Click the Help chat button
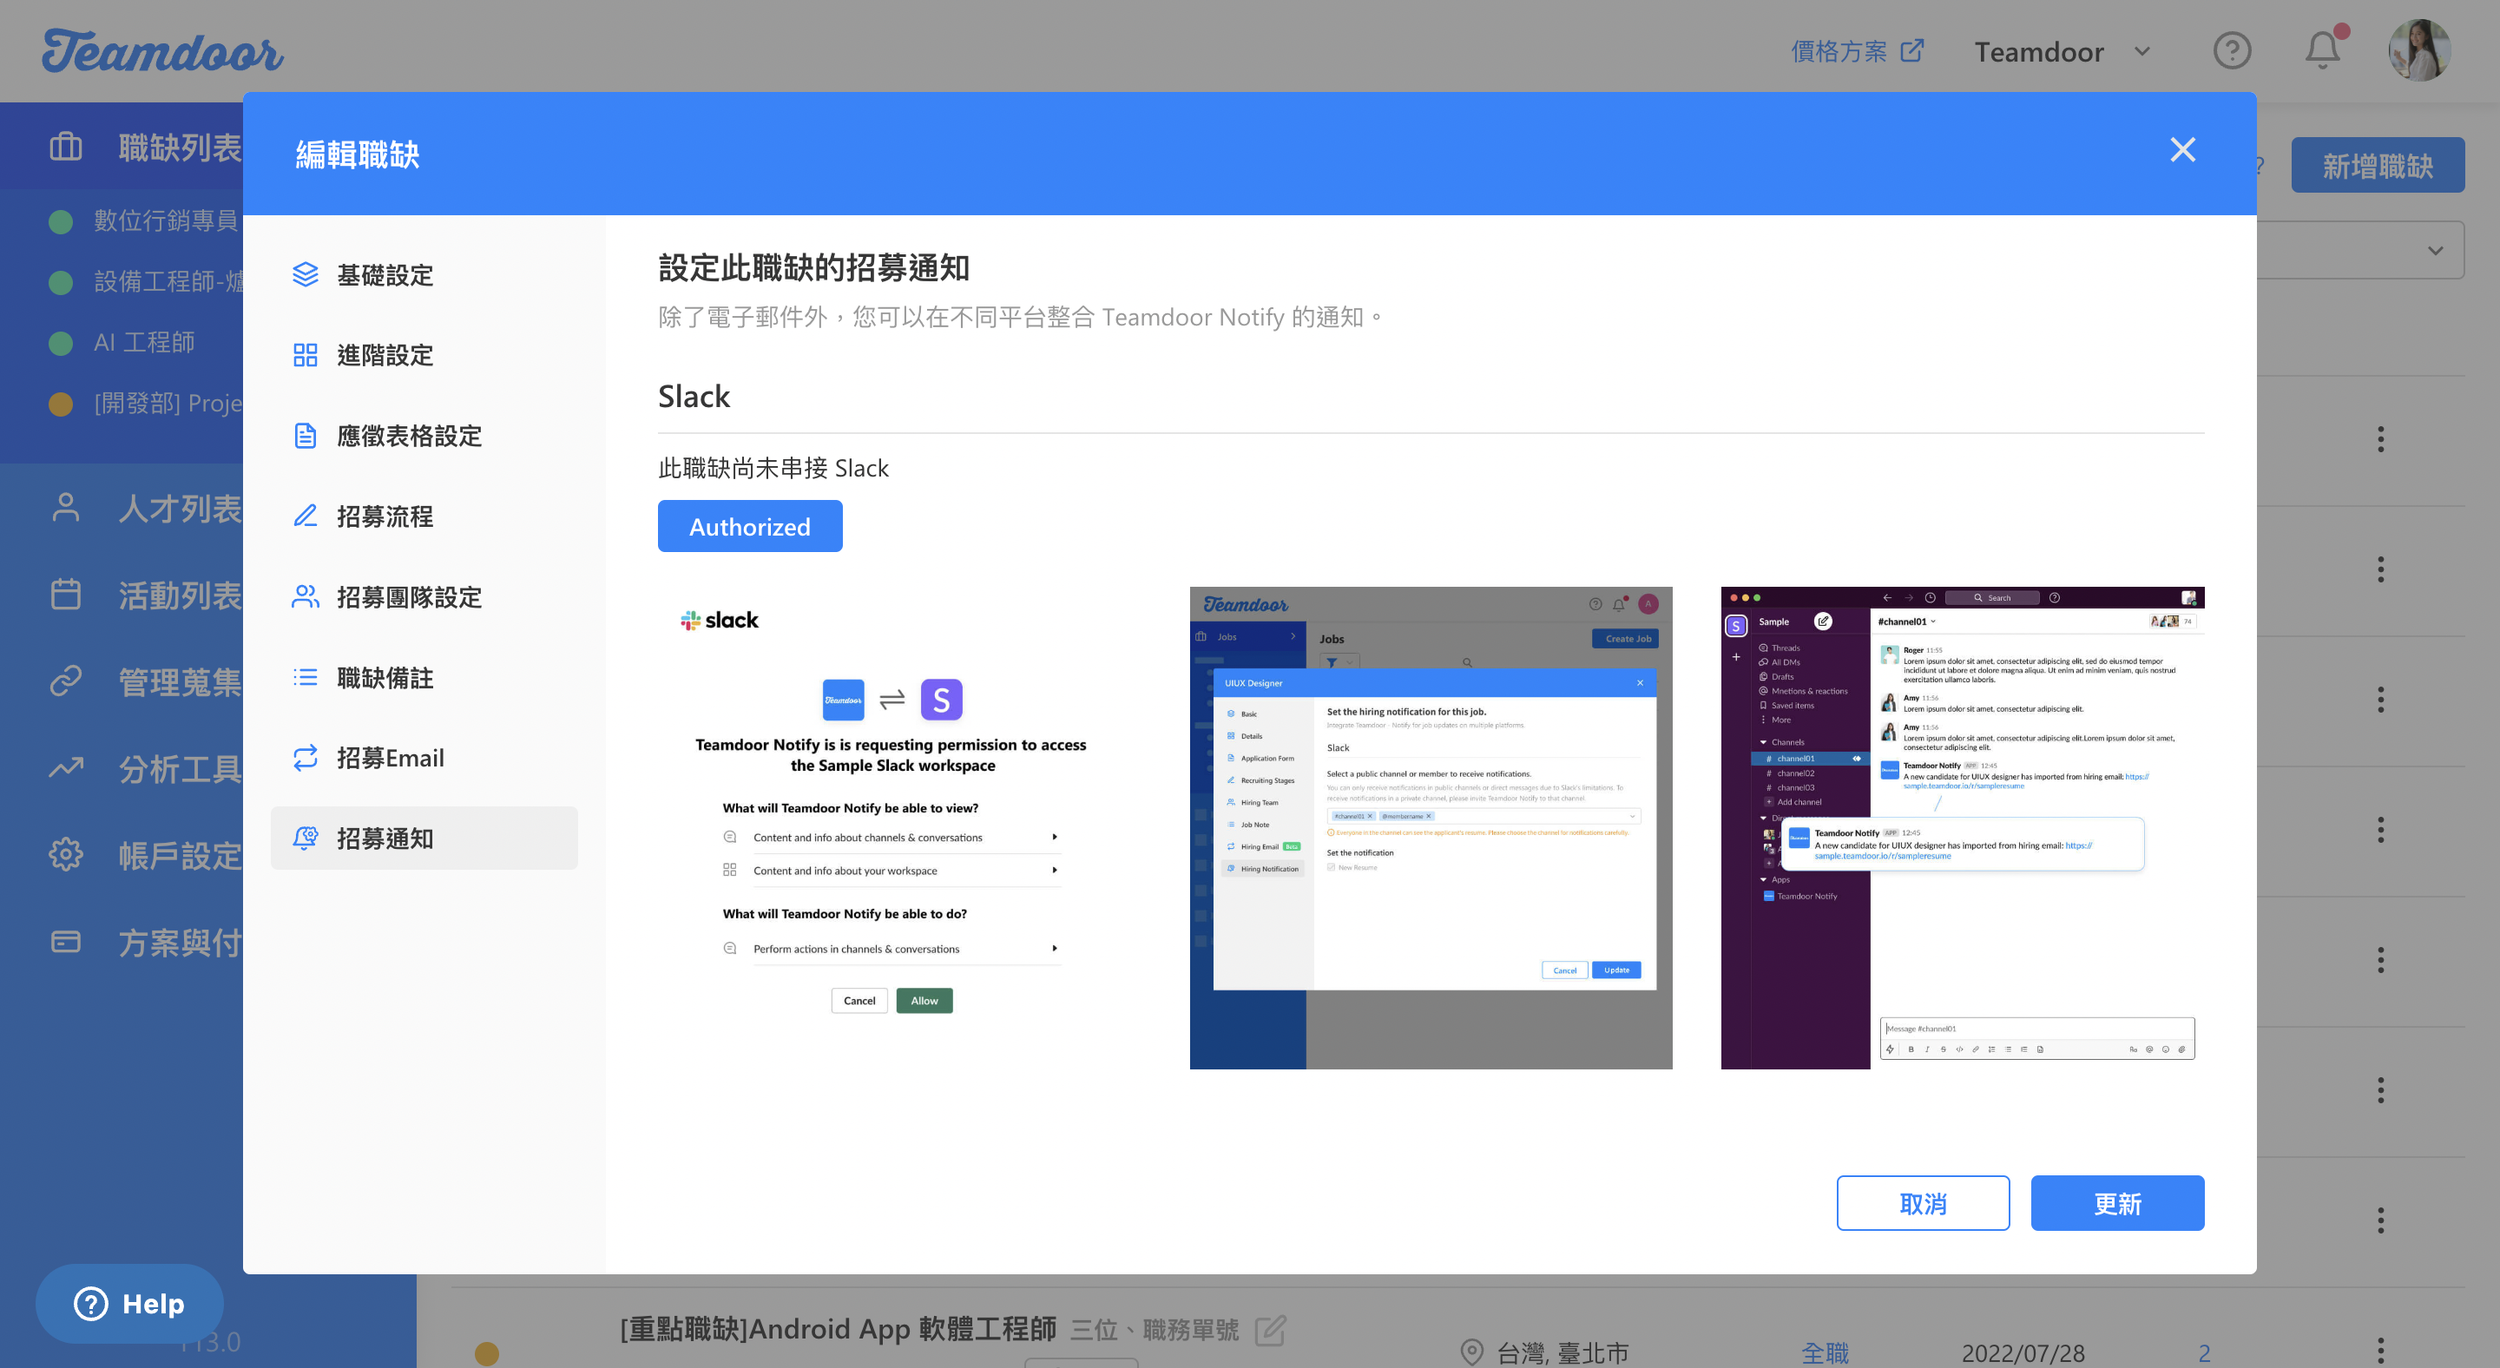Screen dimensions: 2500x1368 pyautogui.click(x=130, y=1303)
